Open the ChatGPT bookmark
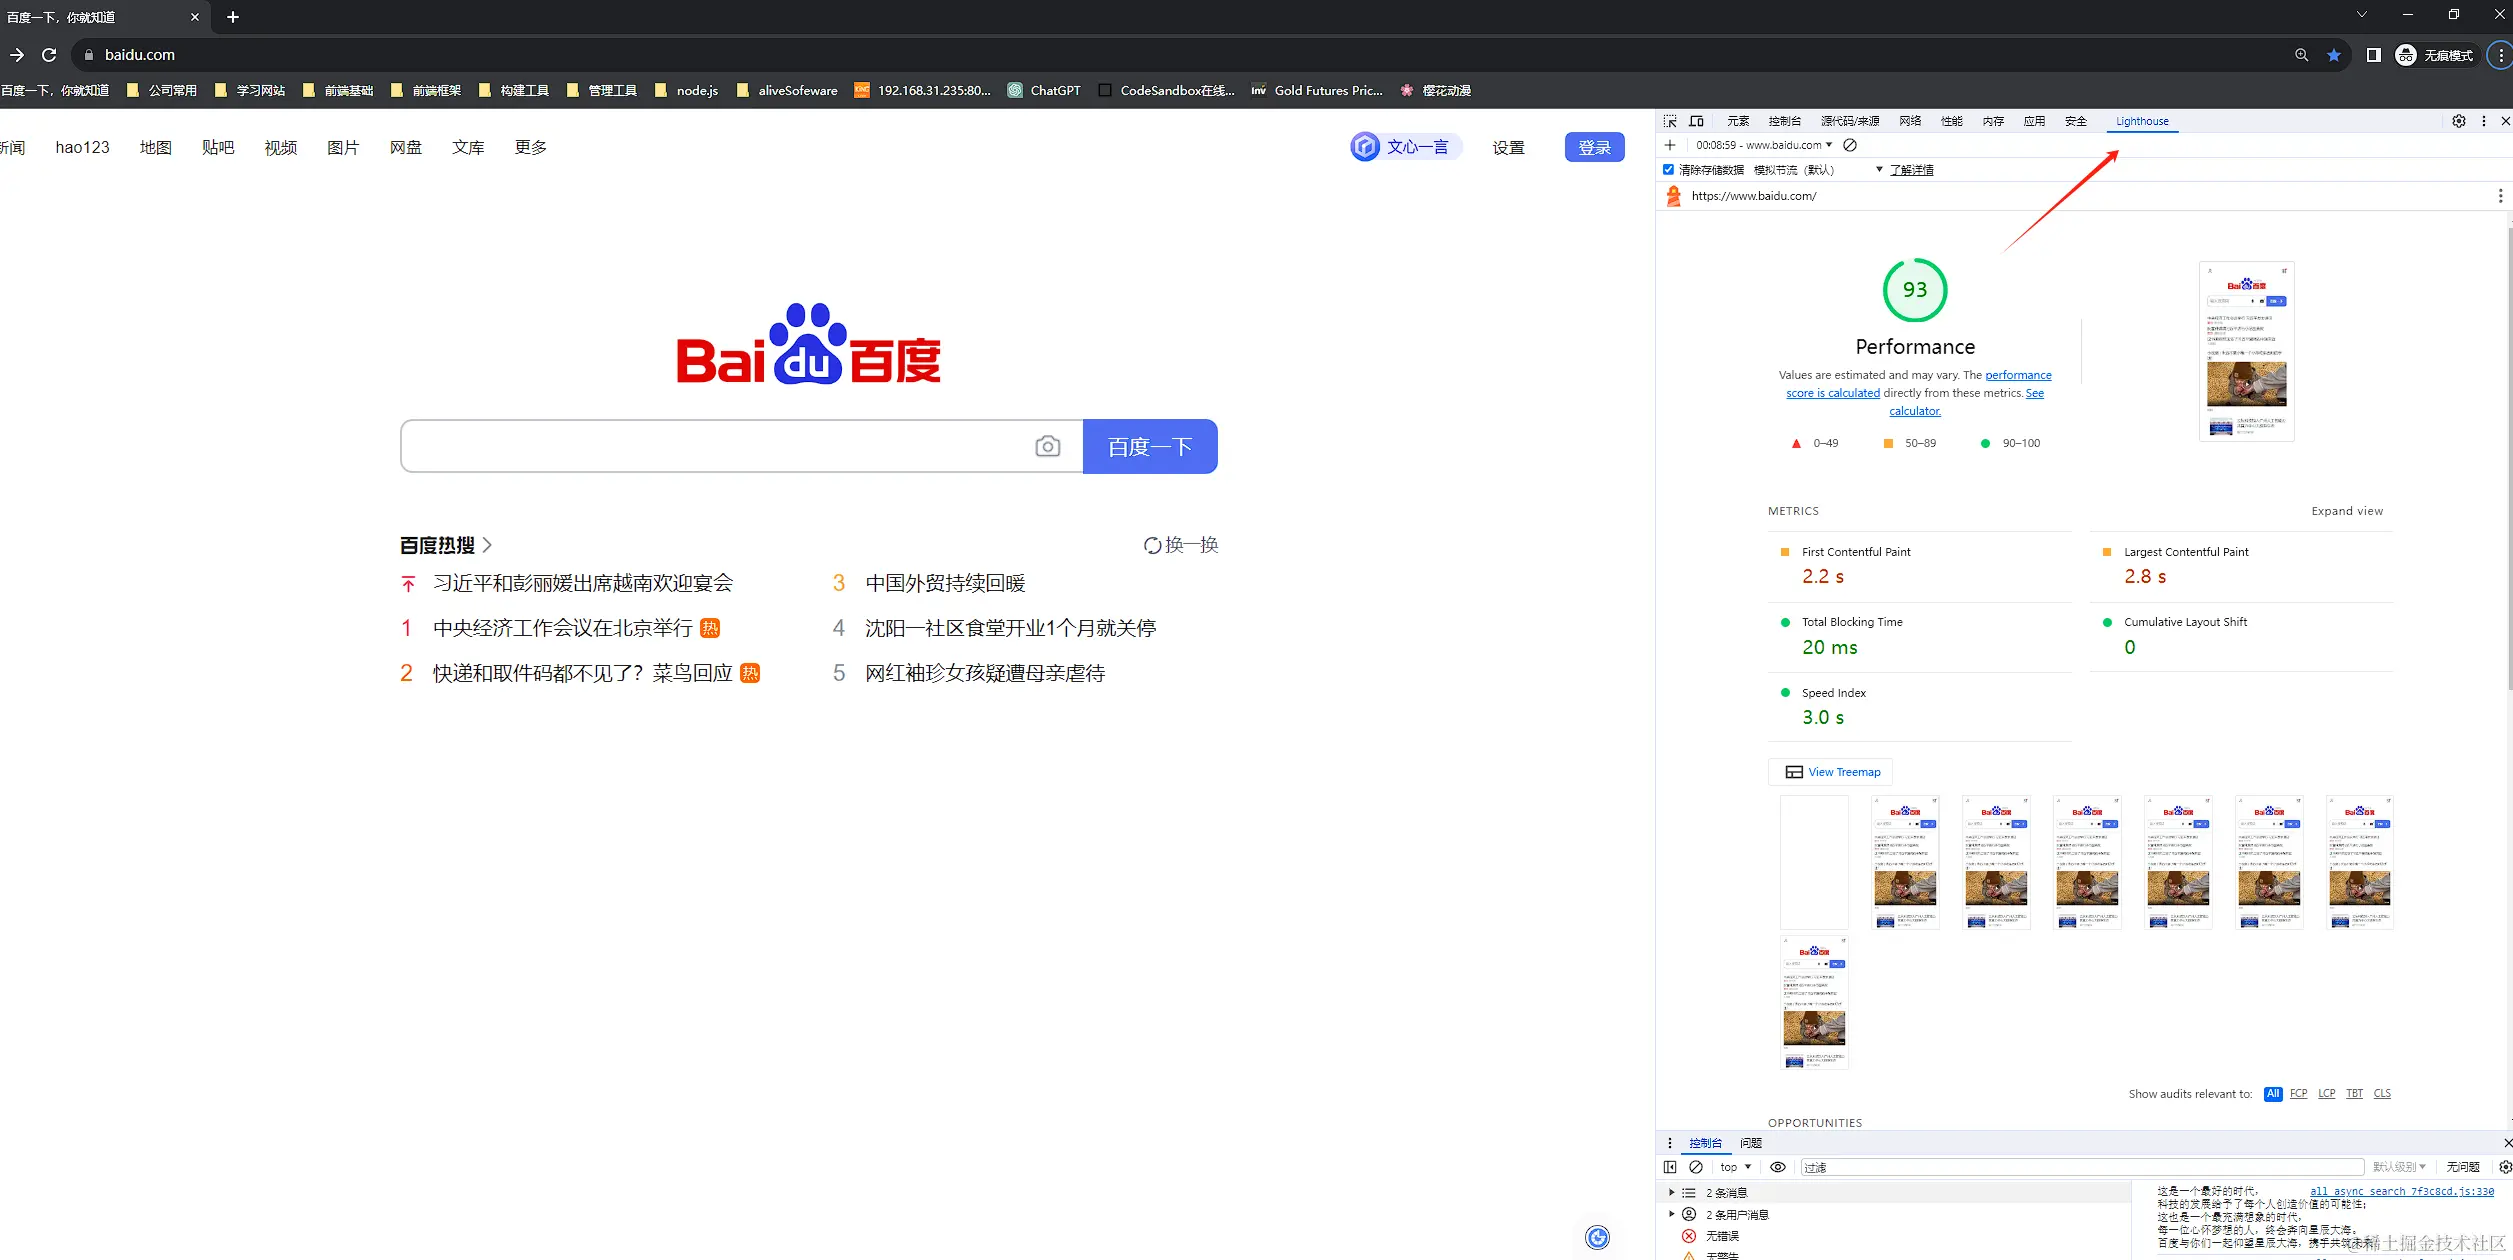 point(1044,90)
